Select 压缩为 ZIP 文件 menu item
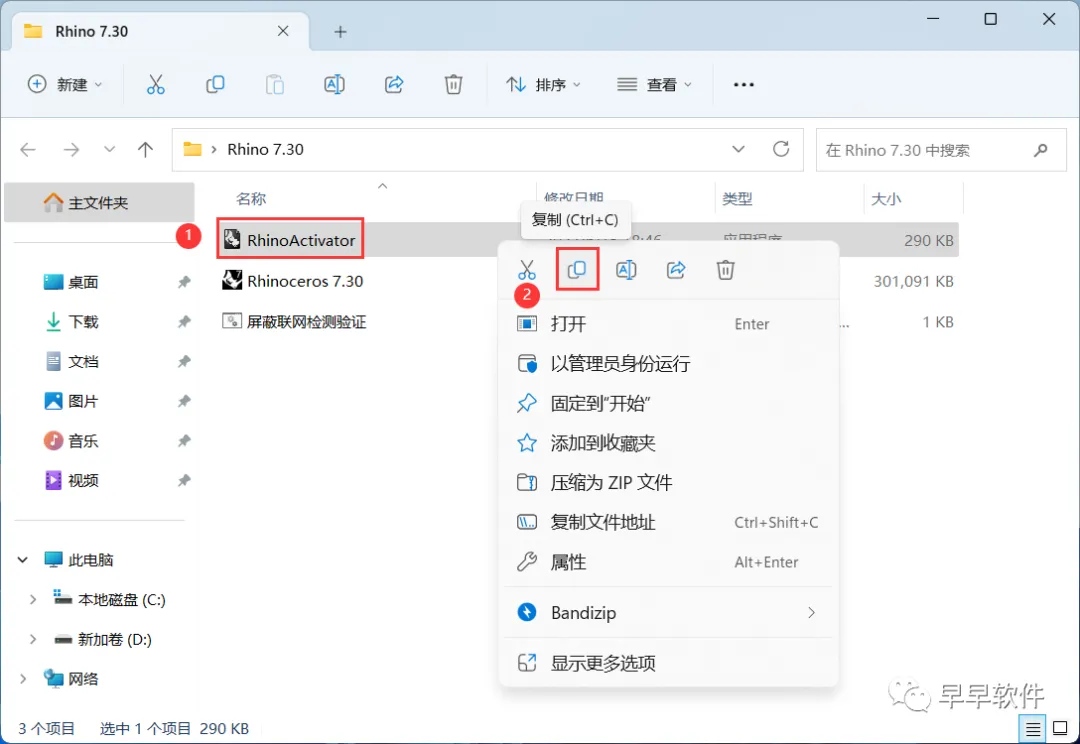The image size is (1080, 744). pyautogui.click(x=668, y=483)
